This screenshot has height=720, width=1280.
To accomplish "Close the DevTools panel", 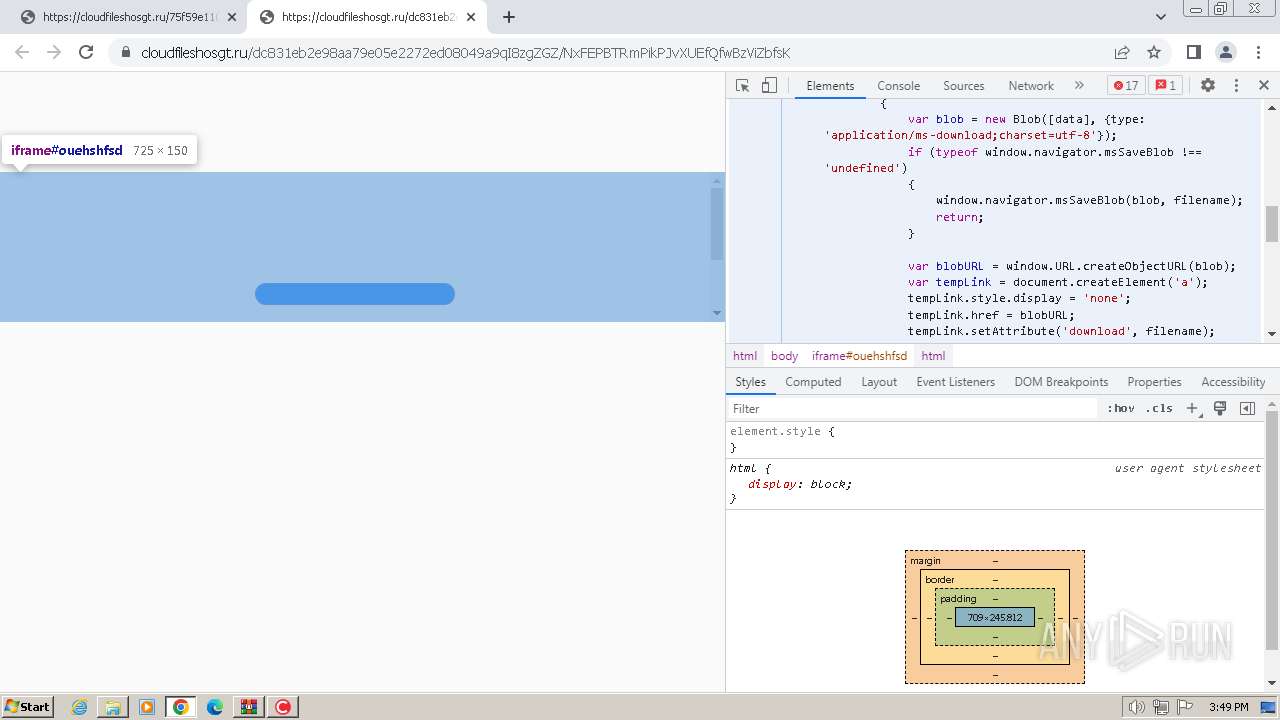I will 1263,86.
